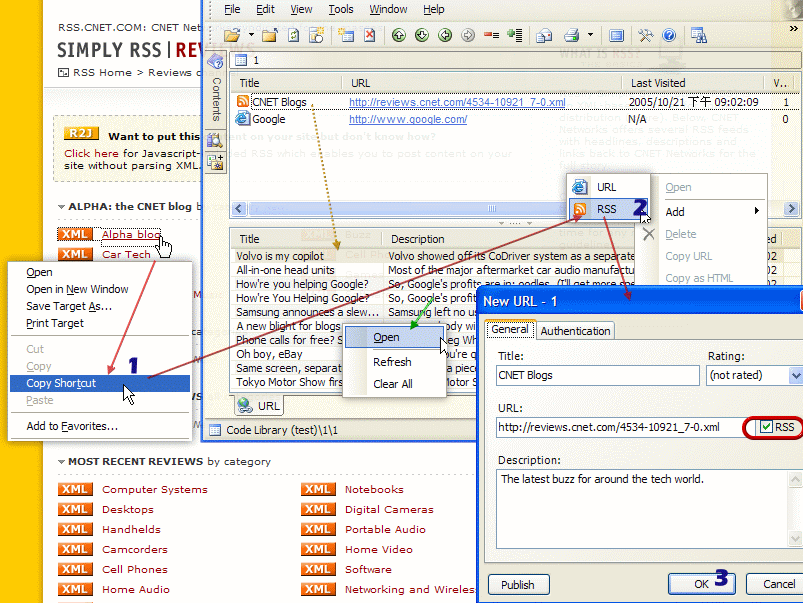
Task: Click the XML badge next to Alpha blog
Action: 75,234
